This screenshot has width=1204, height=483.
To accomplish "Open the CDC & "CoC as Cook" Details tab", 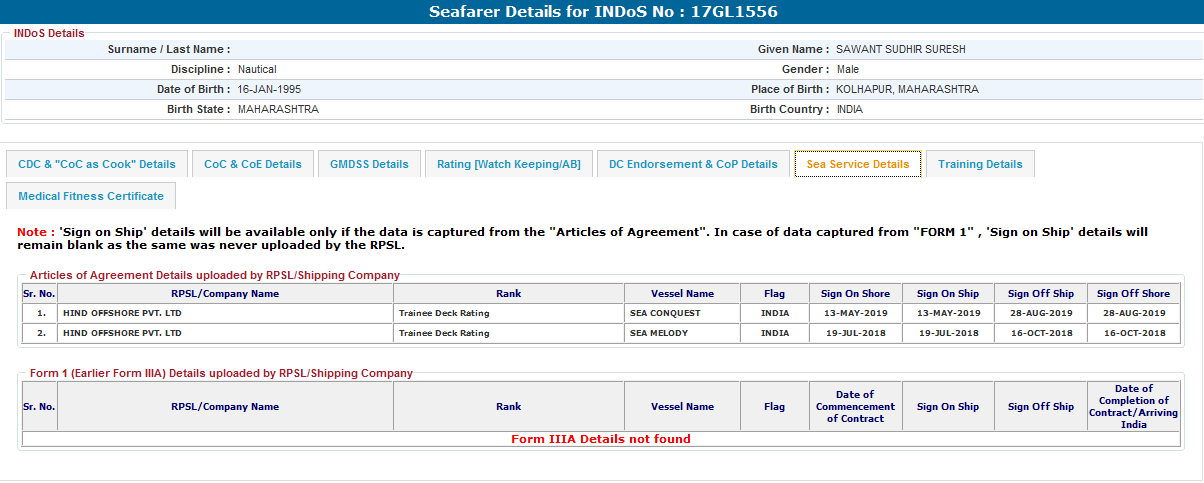I will 97,164.
